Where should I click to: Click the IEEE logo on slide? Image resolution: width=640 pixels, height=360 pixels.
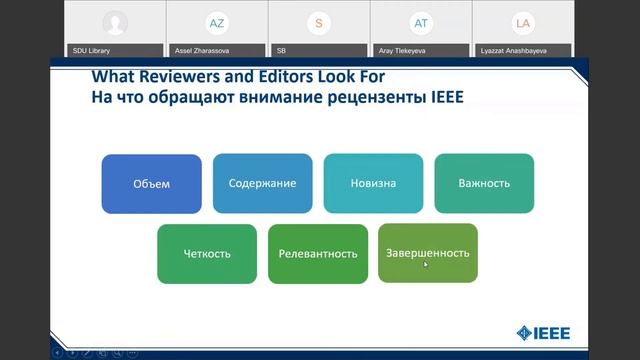point(543,333)
